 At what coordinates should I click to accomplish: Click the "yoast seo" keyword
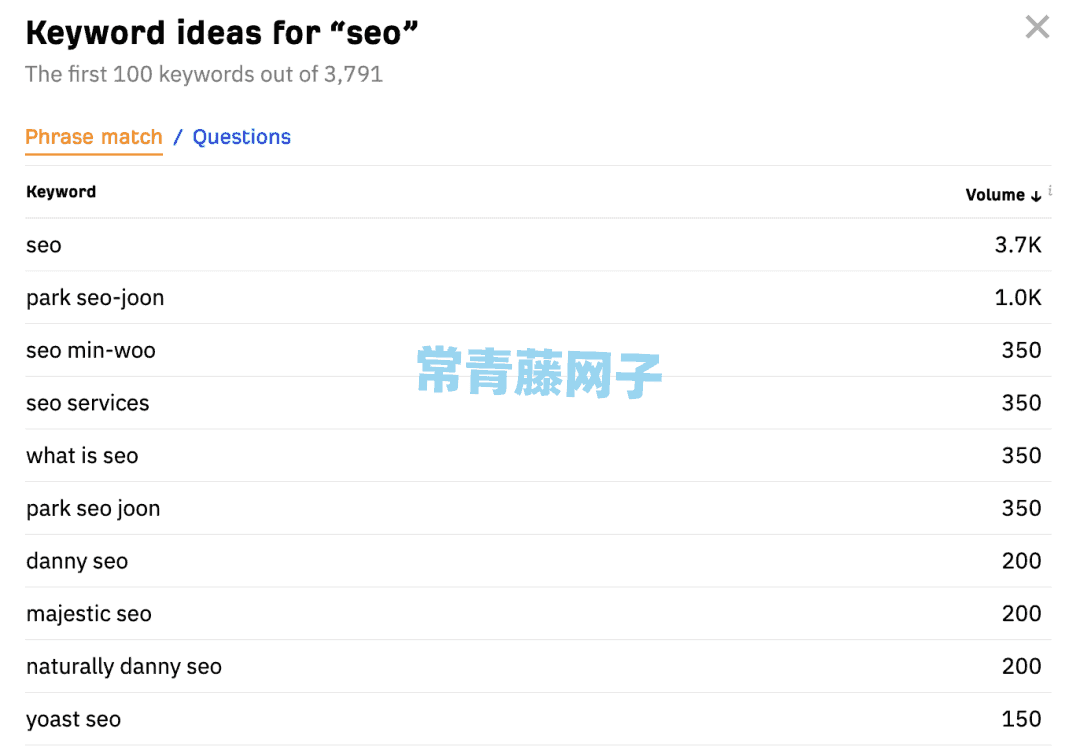(x=74, y=719)
